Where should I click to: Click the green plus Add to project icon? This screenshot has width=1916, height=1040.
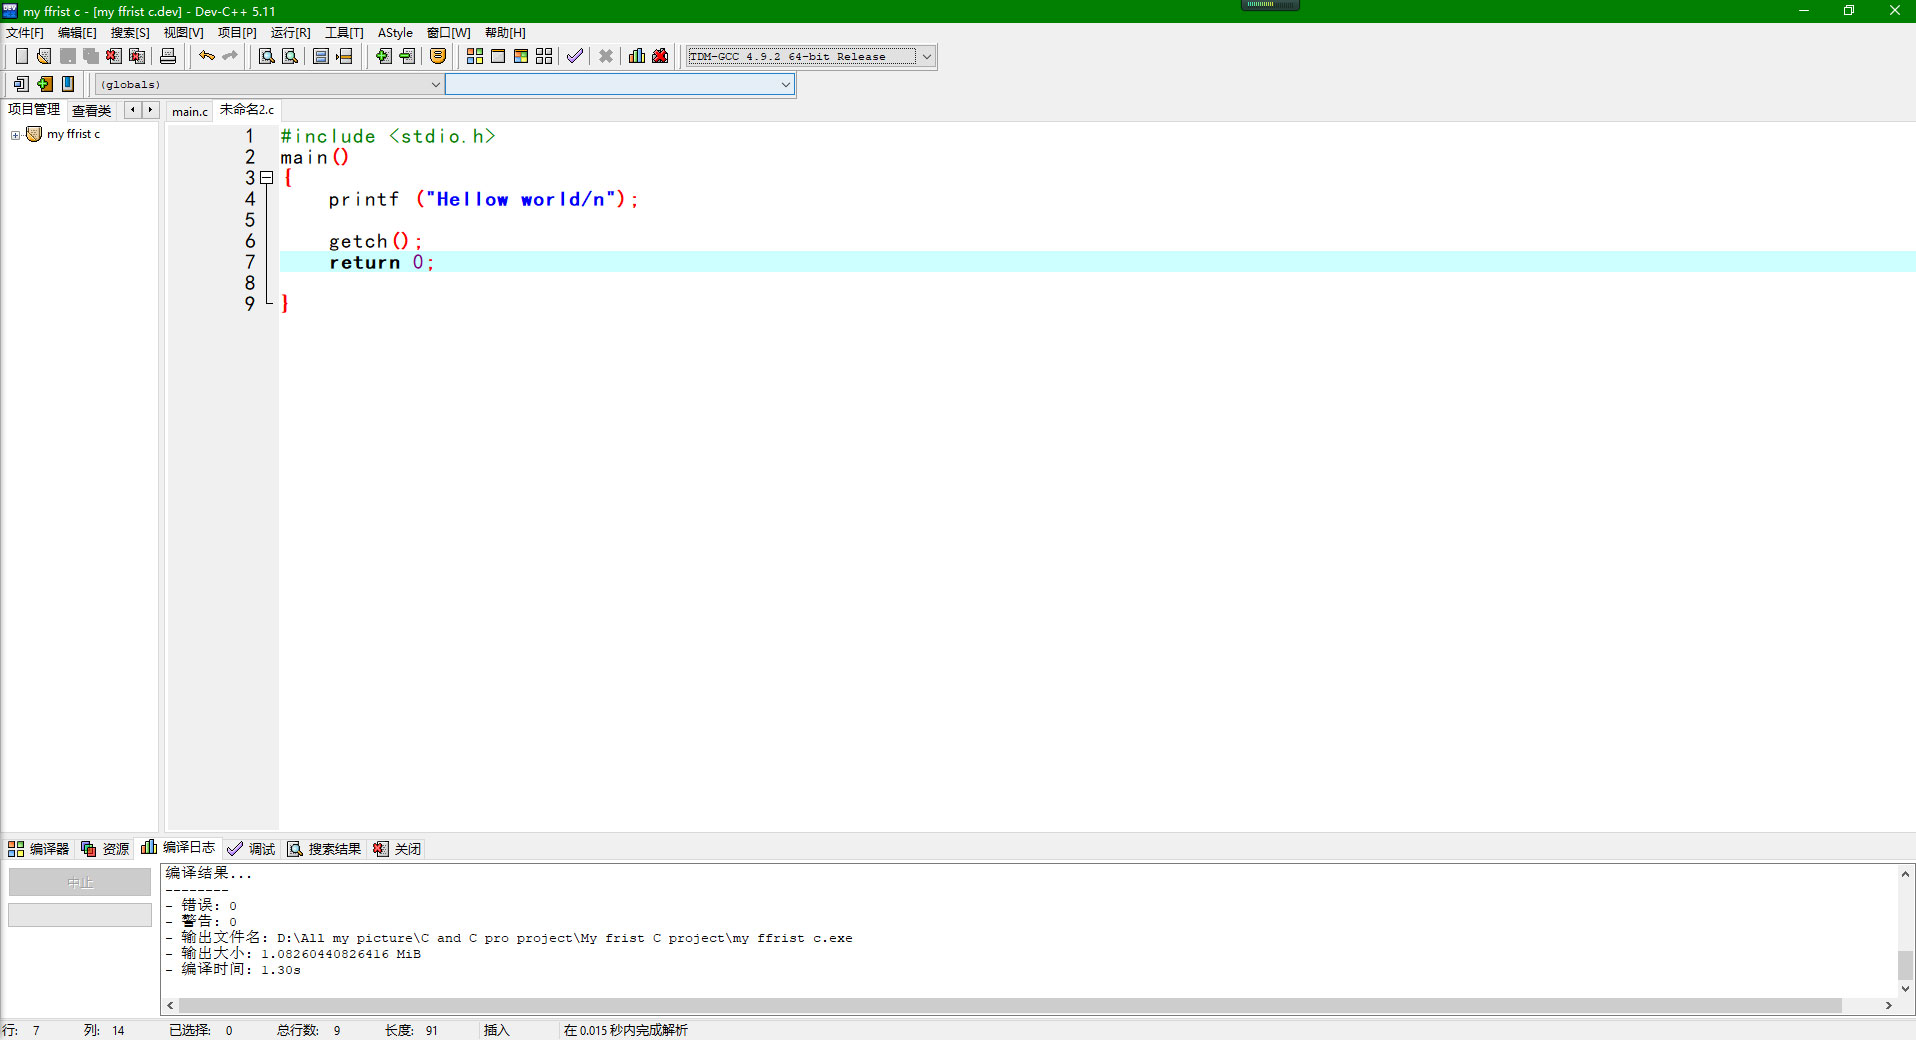click(383, 56)
